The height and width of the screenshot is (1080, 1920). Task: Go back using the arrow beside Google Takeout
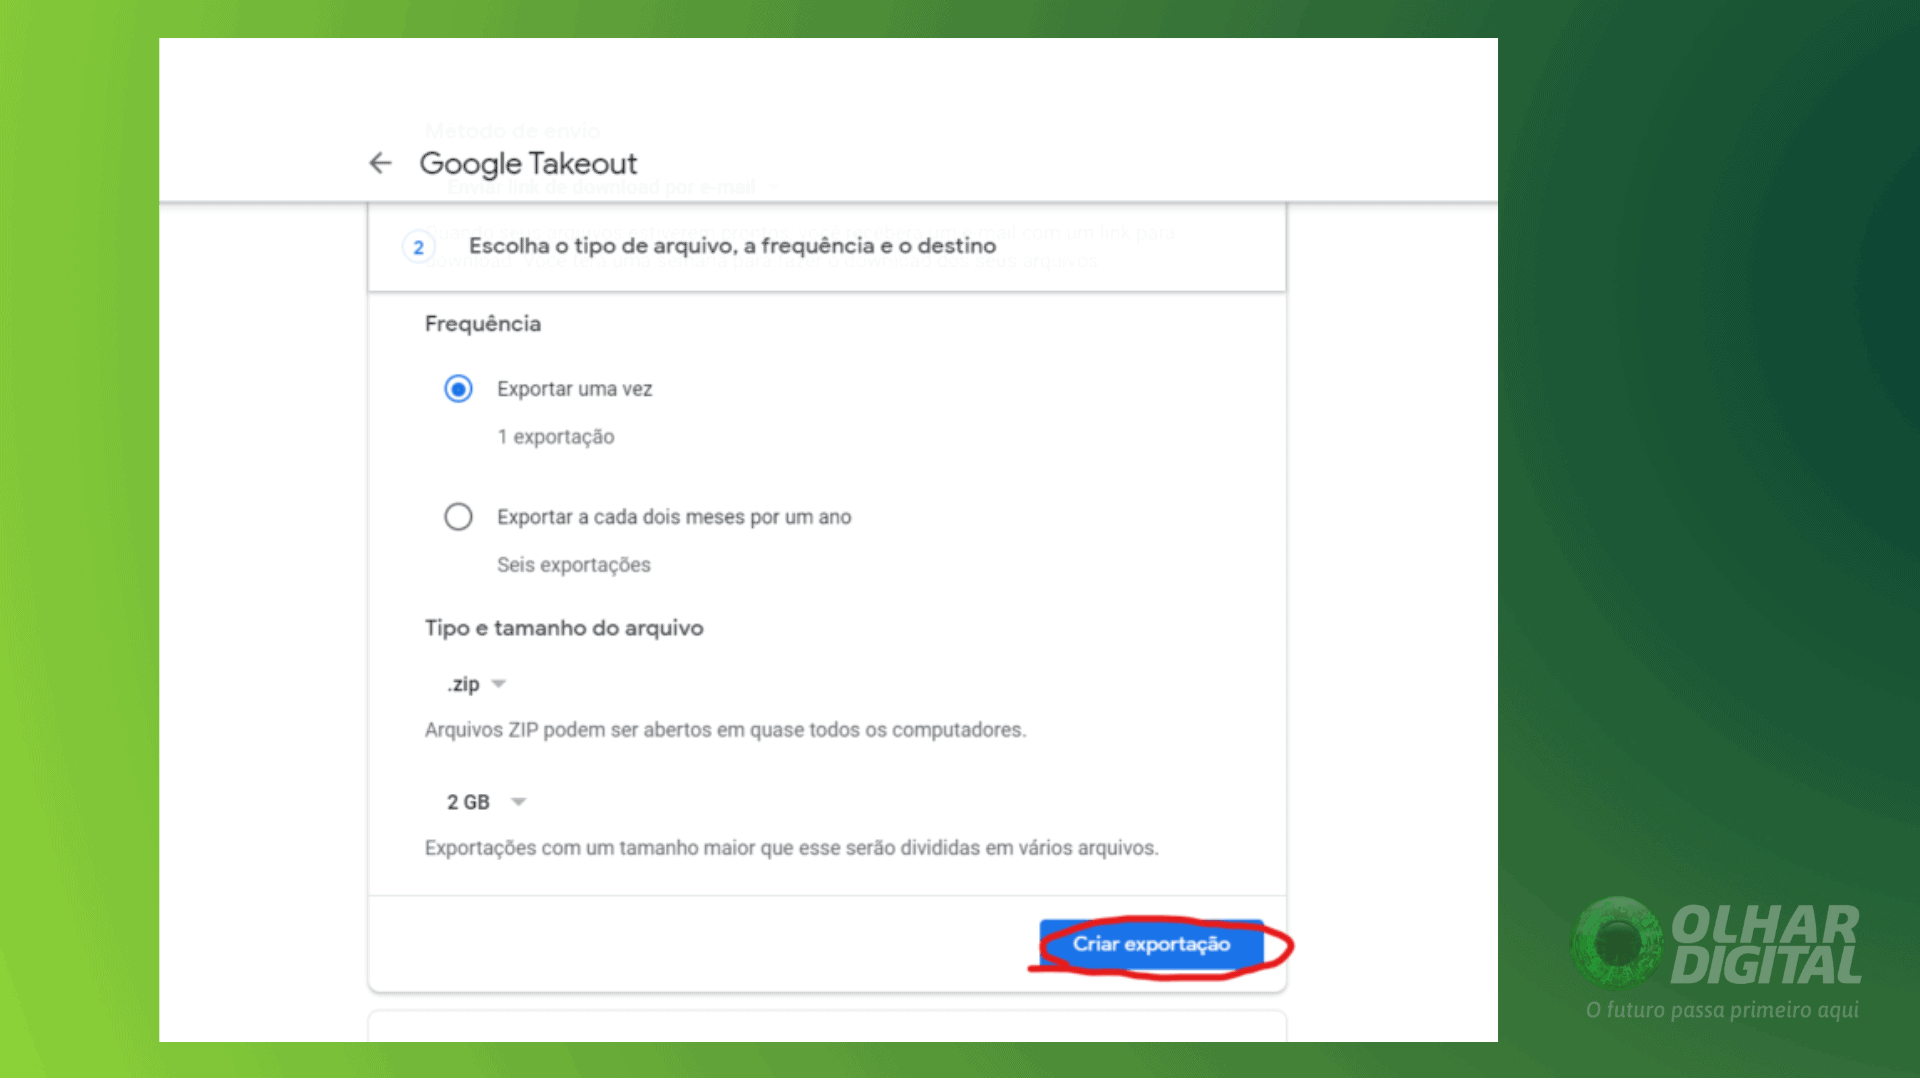point(380,163)
